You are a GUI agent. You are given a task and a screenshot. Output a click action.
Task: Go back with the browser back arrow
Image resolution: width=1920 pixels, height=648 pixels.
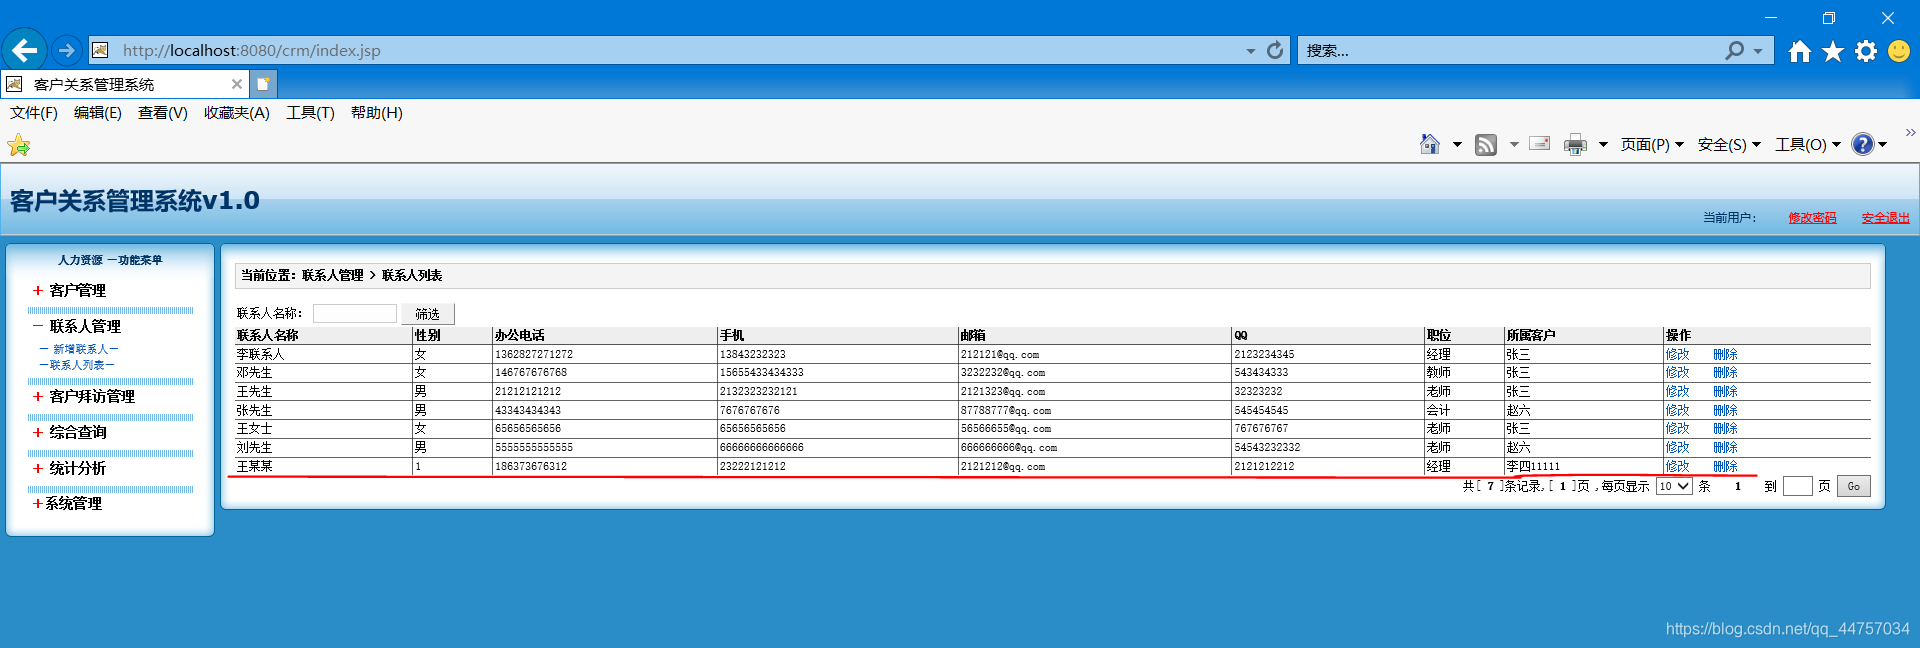pos(25,50)
